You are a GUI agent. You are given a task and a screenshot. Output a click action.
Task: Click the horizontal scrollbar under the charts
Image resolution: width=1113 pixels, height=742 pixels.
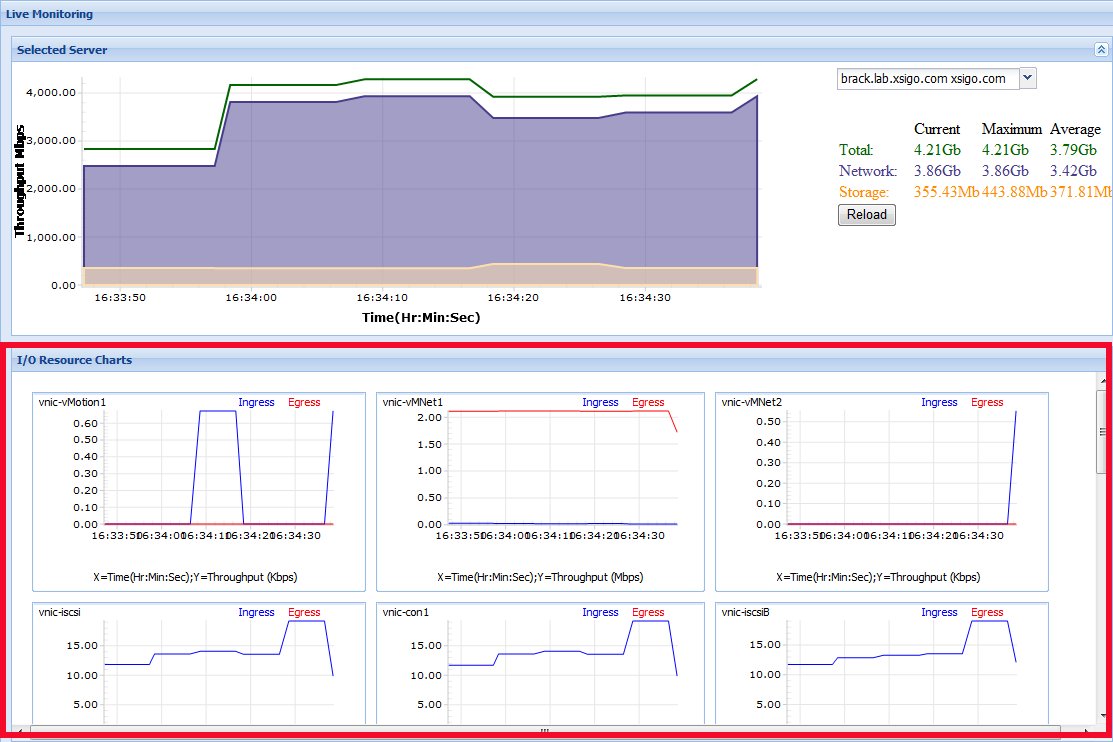(545, 730)
